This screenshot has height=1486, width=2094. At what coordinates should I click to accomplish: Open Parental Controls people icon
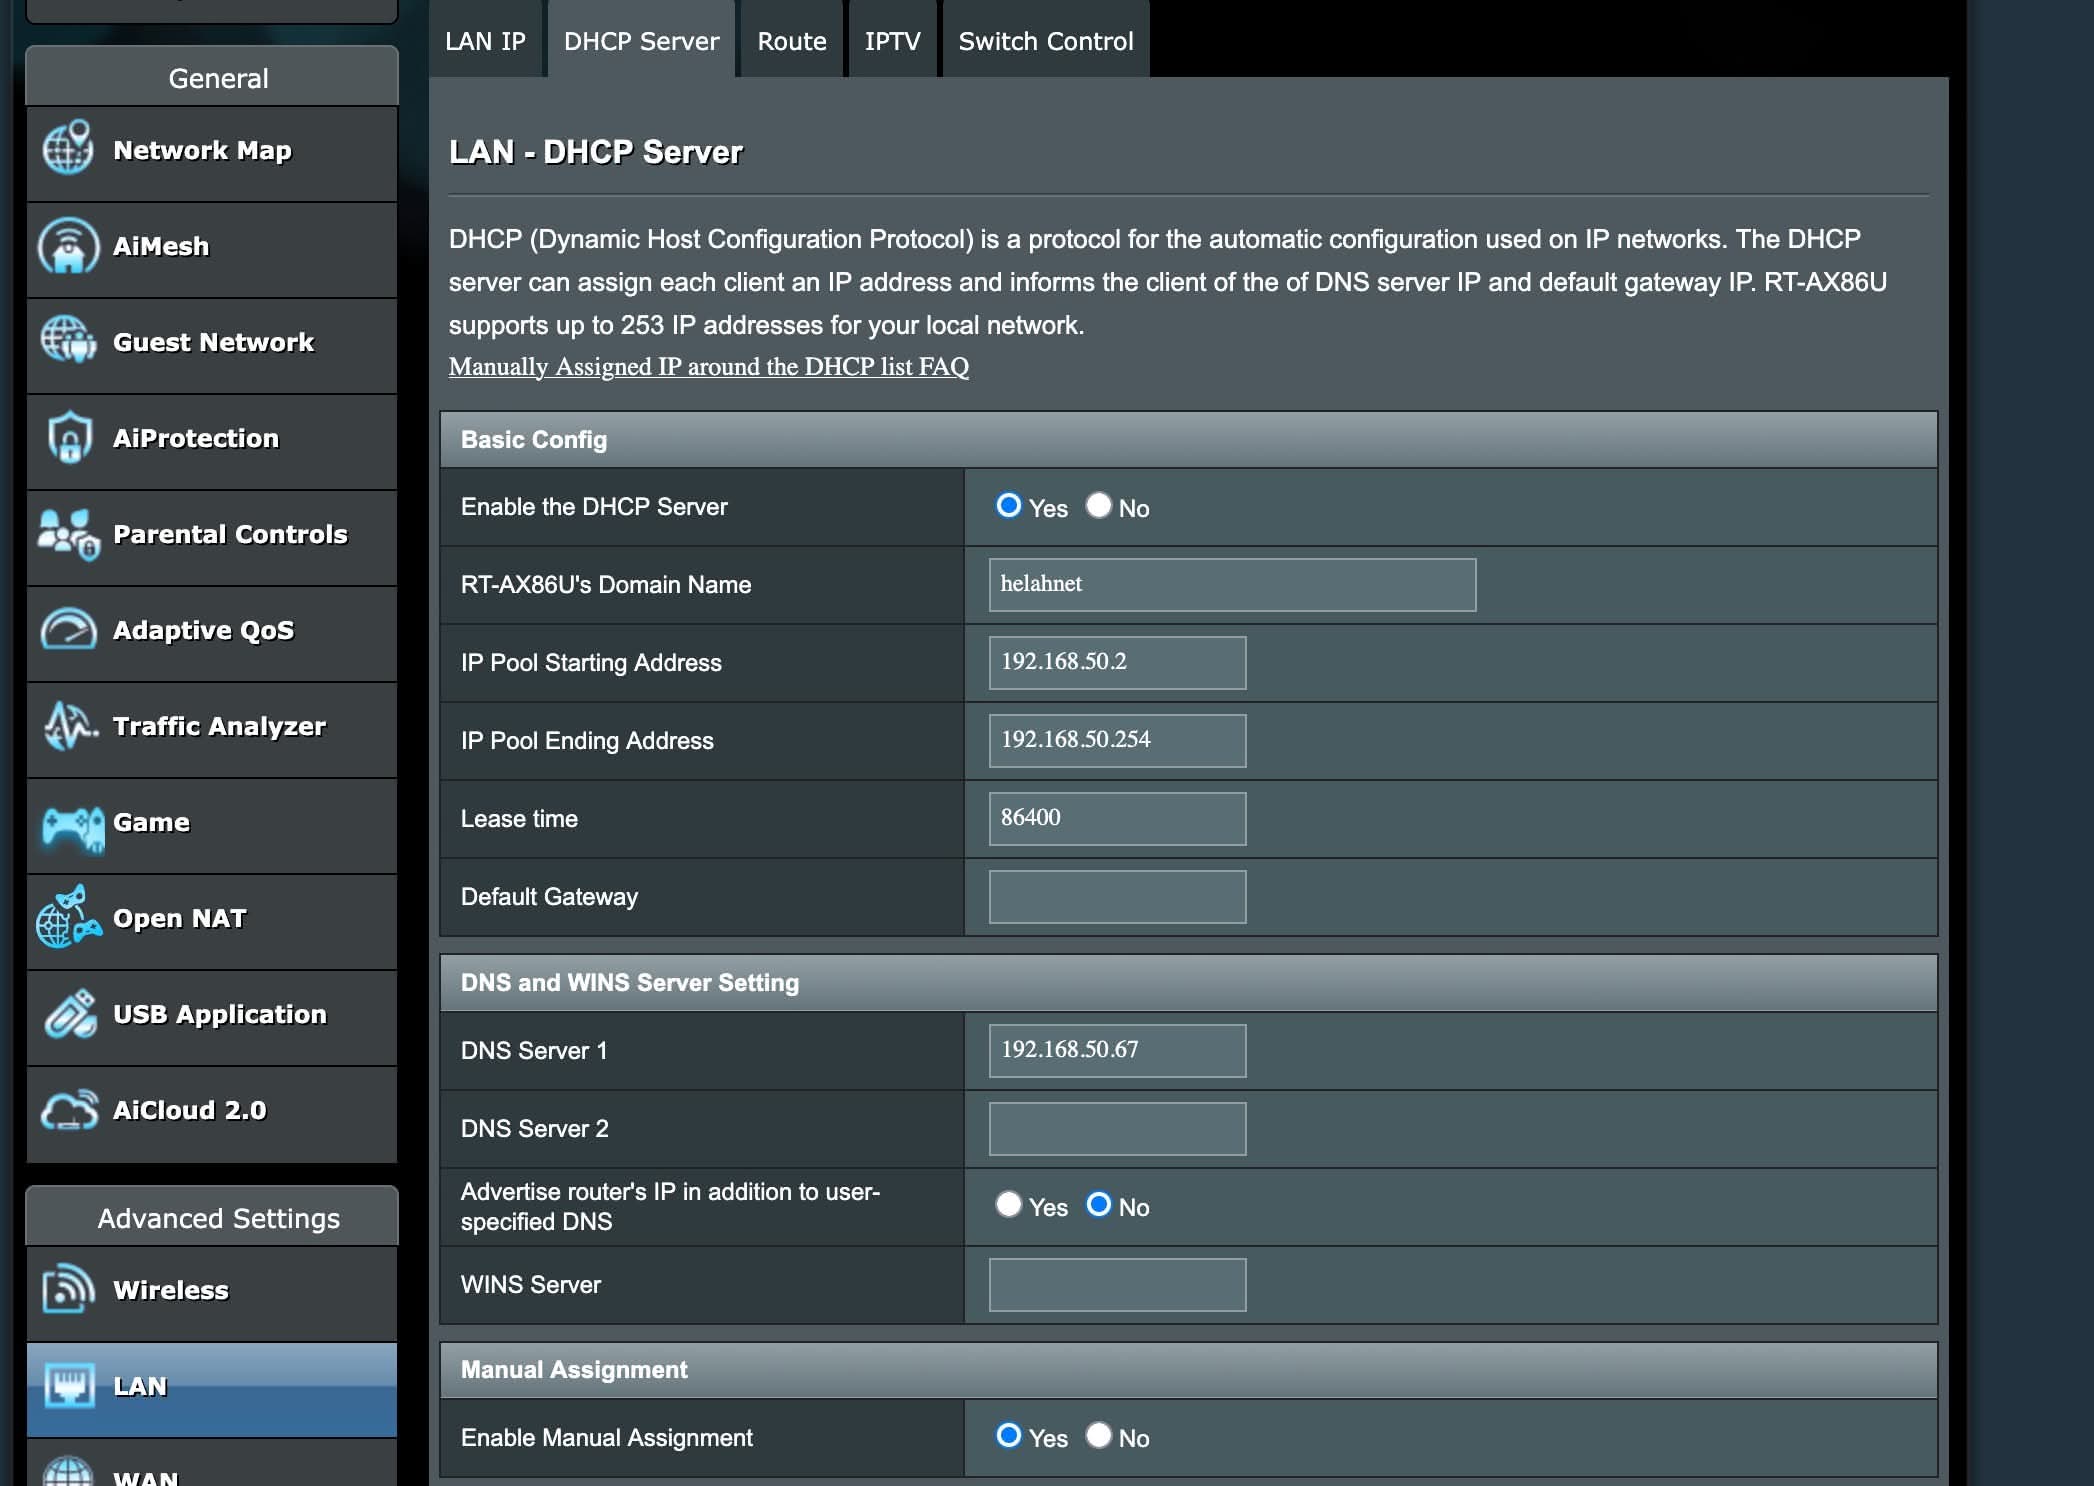pos(68,534)
